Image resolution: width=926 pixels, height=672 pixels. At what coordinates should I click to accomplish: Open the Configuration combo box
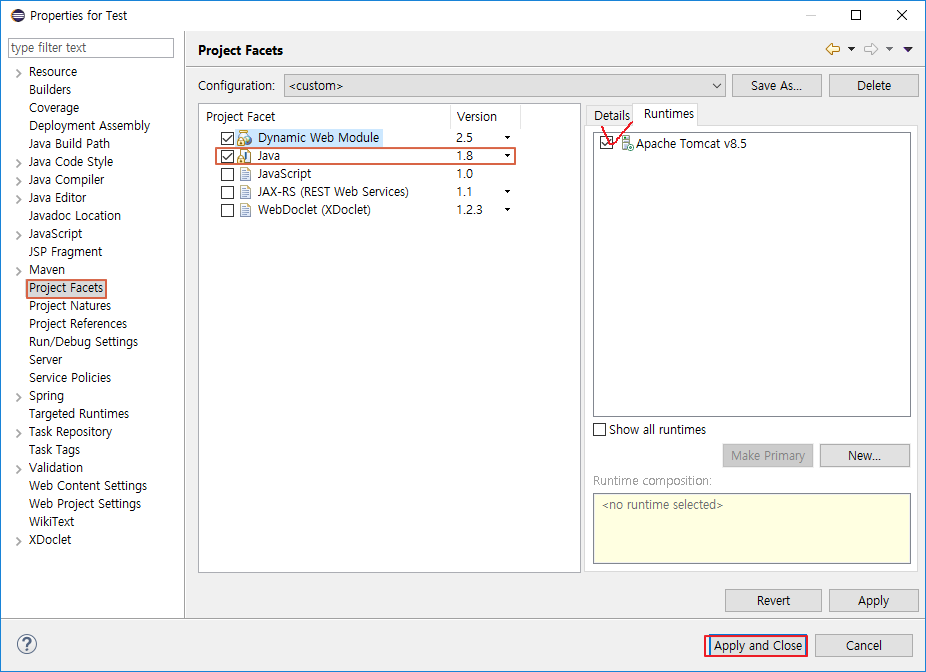pos(505,86)
